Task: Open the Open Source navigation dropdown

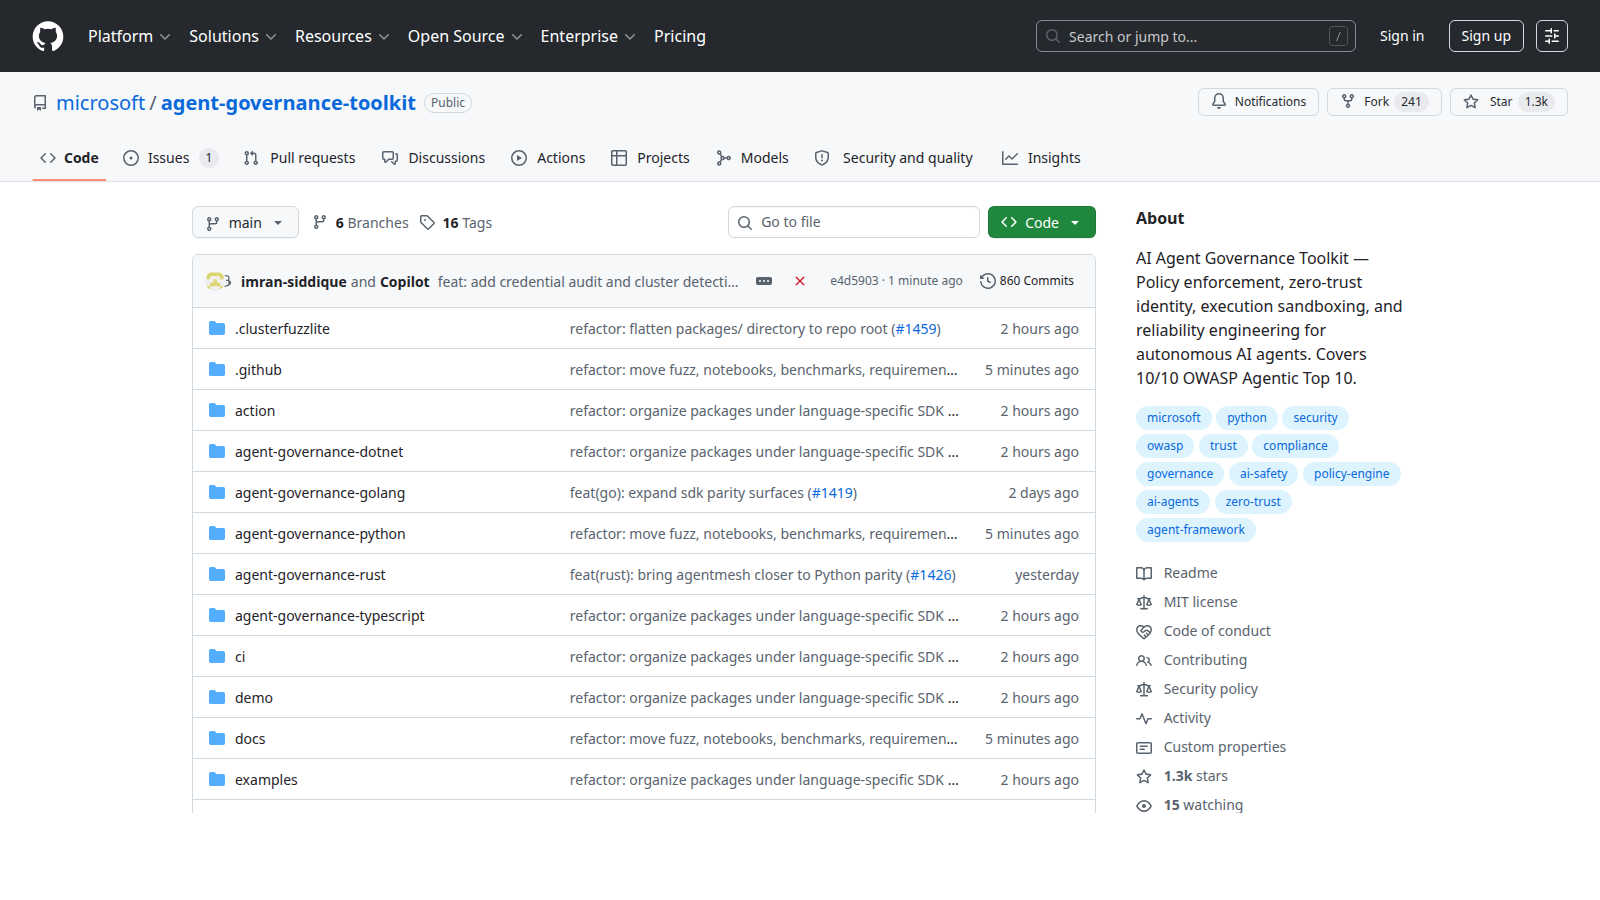Action: pyautogui.click(x=465, y=36)
